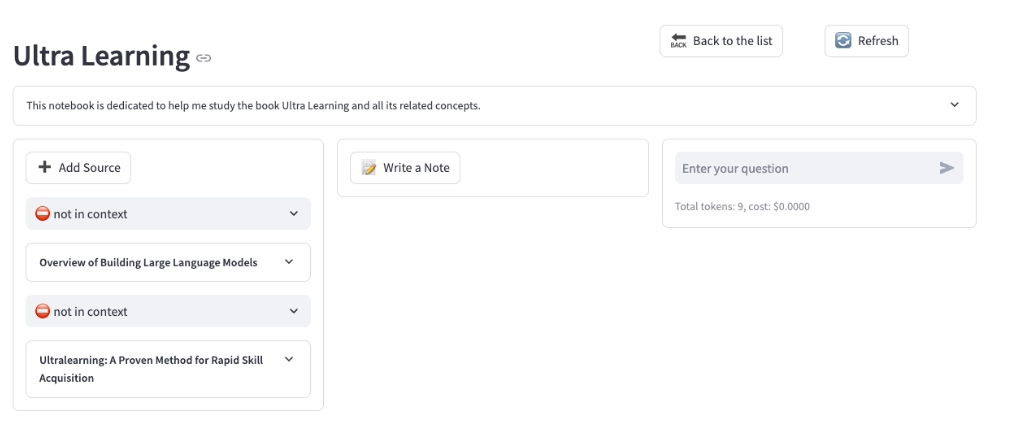Click the red no-entry icon above the Overview source
The image size is (1021, 425).
(x=42, y=213)
